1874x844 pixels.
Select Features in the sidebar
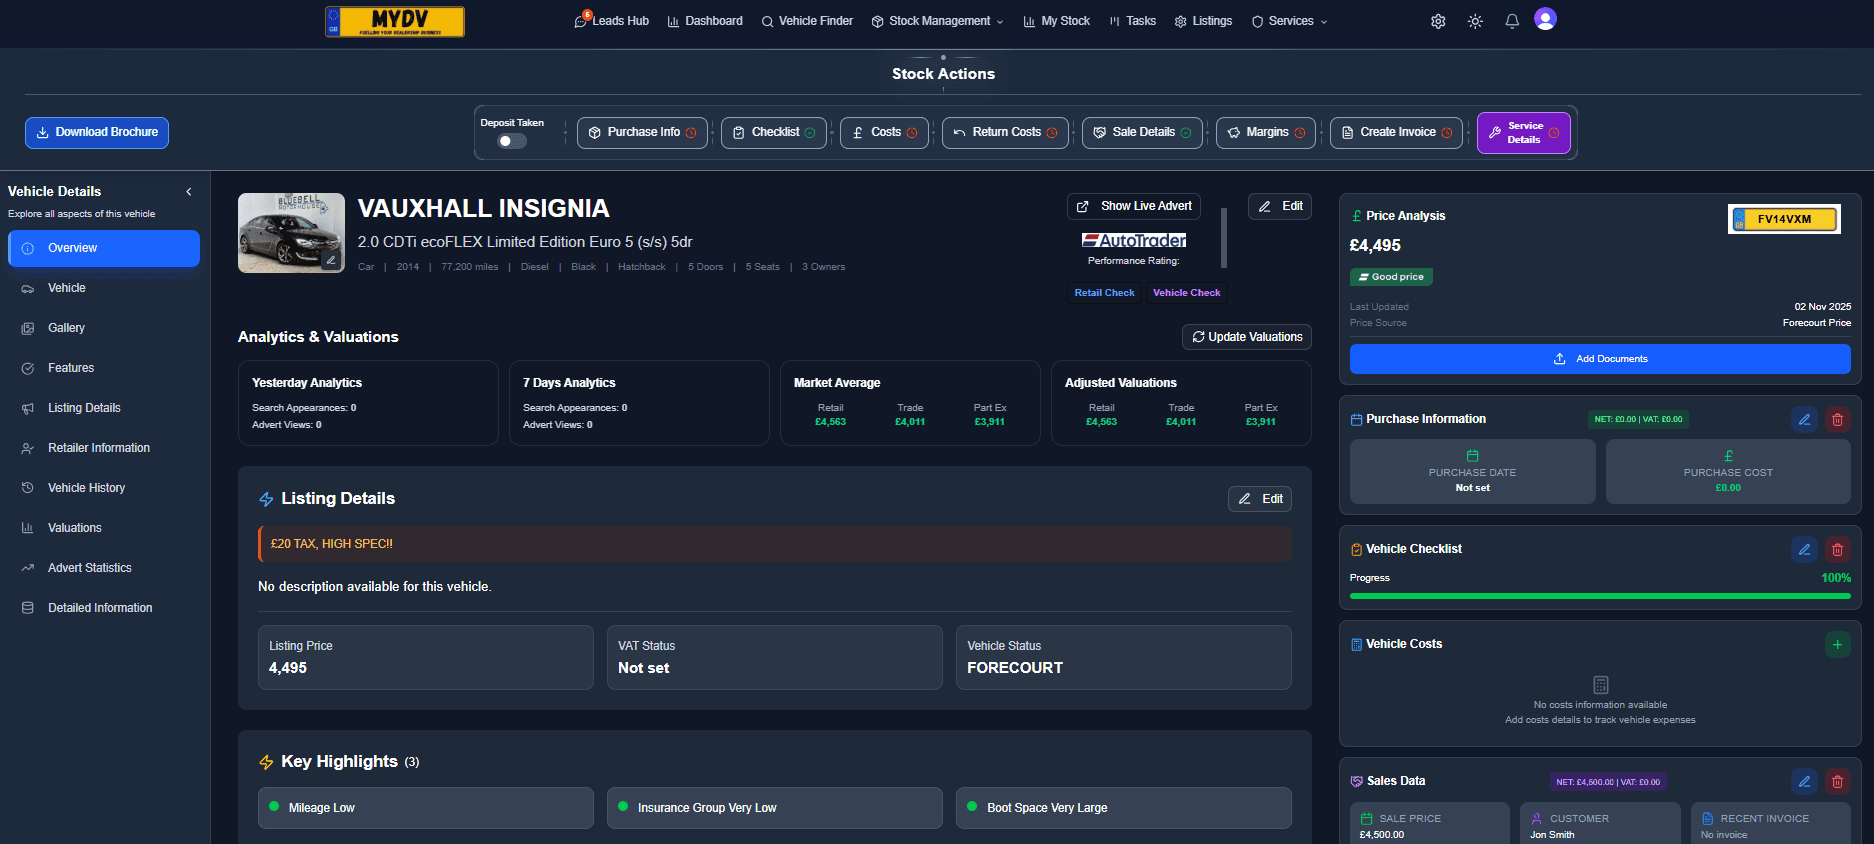[104, 368]
